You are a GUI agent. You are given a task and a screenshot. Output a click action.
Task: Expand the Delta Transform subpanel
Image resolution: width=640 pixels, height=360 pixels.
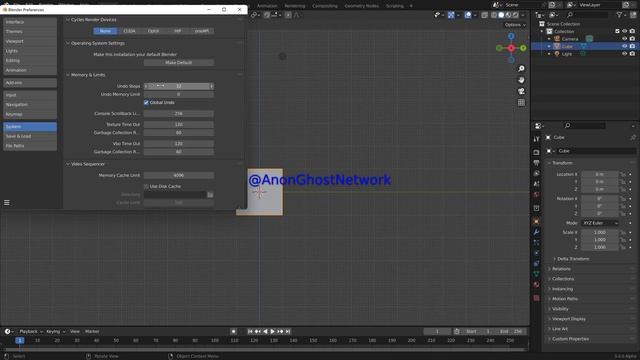(573, 259)
